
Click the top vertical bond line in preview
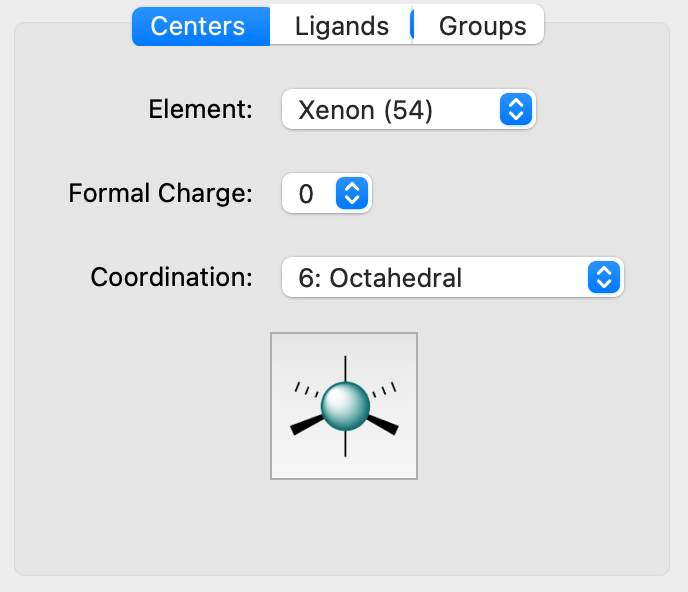(x=345, y=369)
